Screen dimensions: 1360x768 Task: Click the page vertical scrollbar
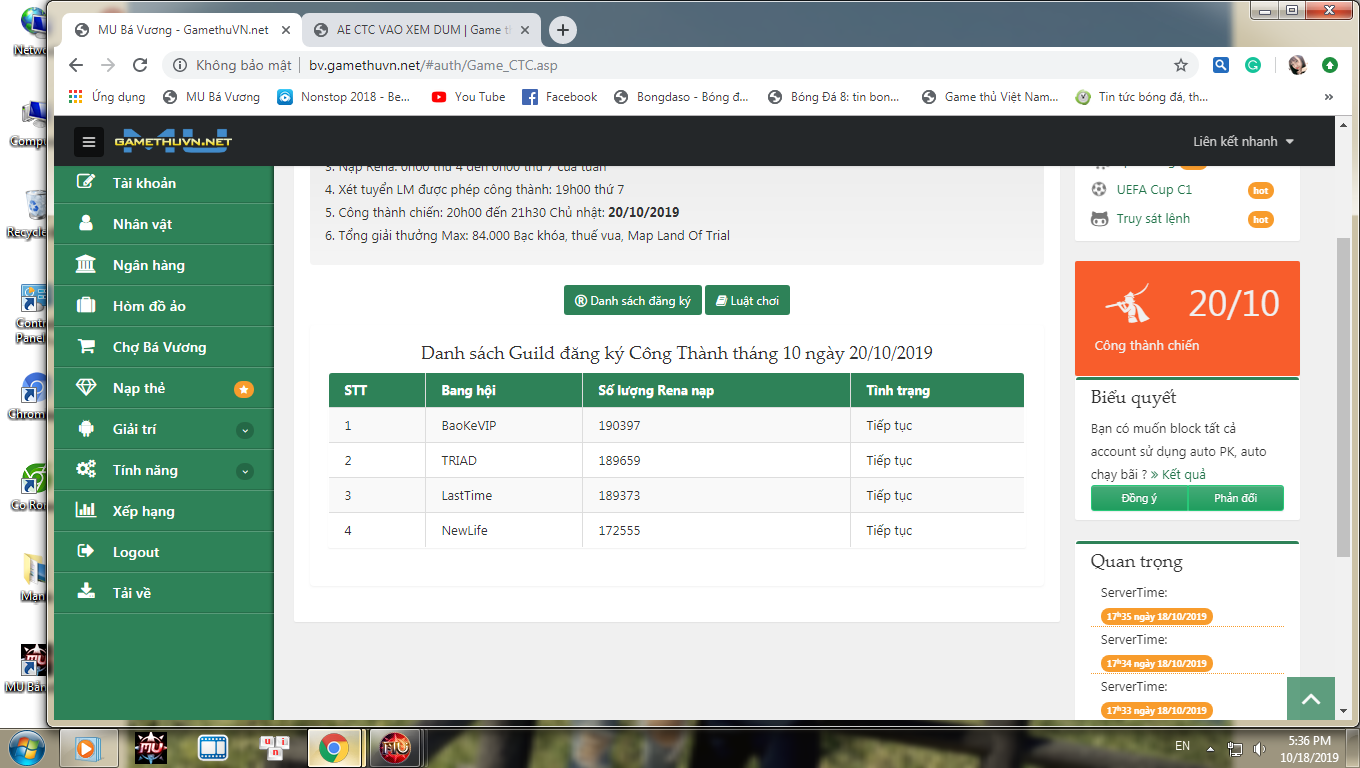pos(1343,400)
